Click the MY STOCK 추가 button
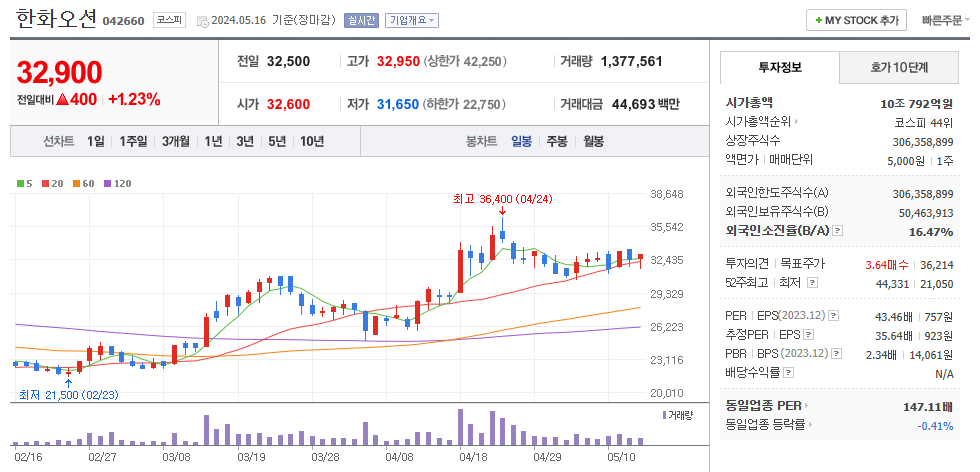Viewport: 980px width, 472px height. [x=856, y=20]
